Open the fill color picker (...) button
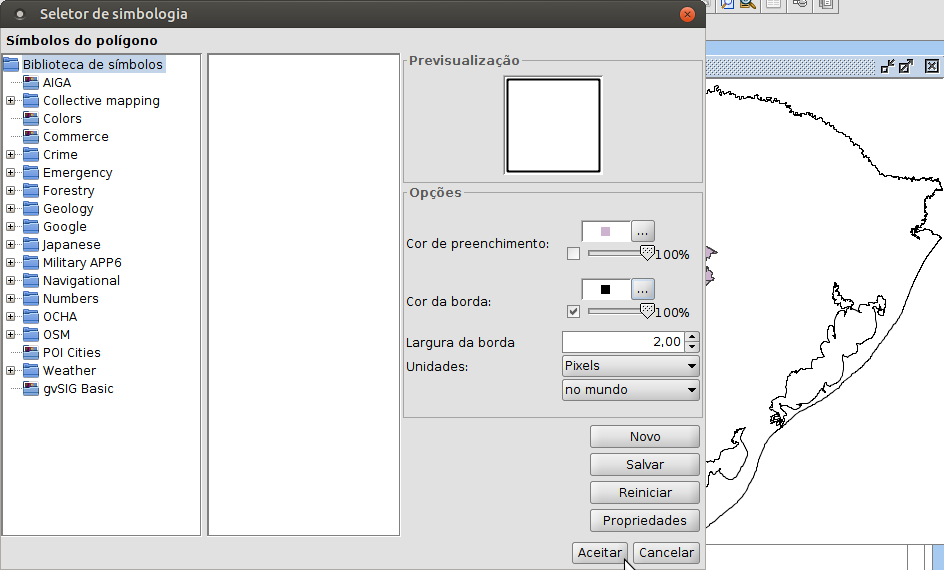 642,232
